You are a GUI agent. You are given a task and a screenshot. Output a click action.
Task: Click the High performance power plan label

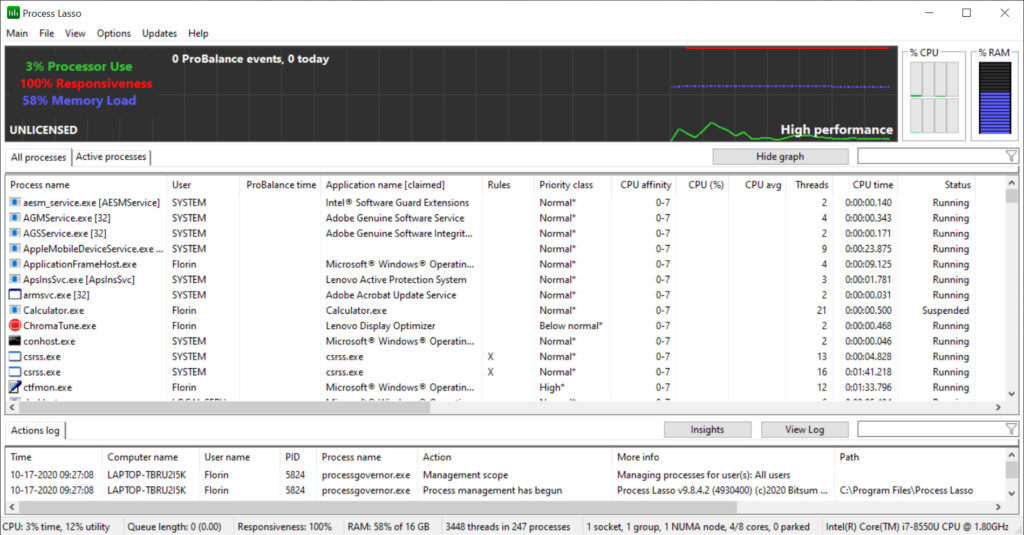point(837,129)
